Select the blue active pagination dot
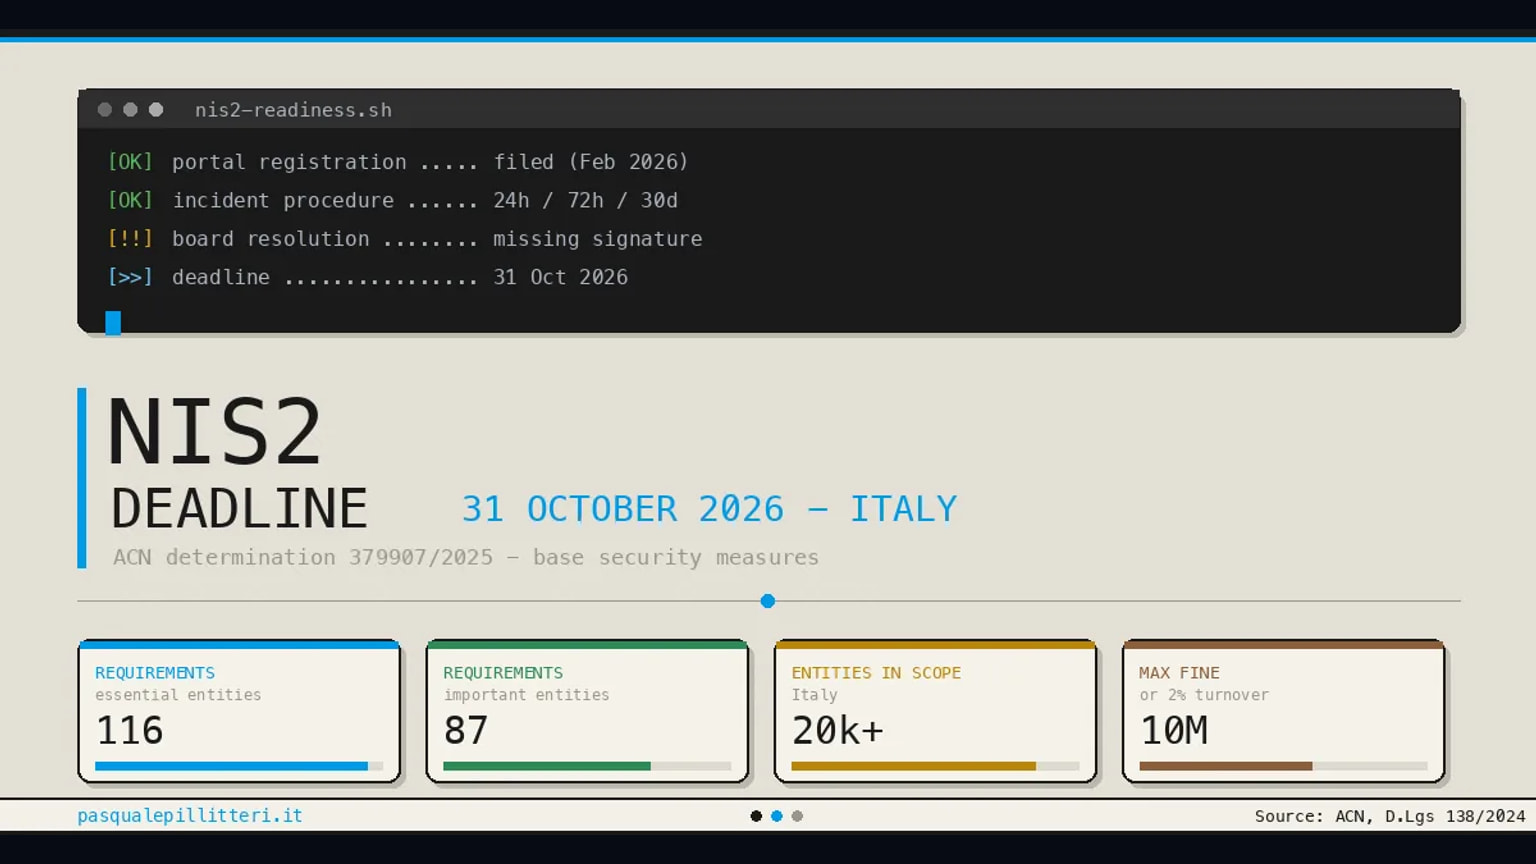The image size is (1536, 864). [x=776, y=816]
